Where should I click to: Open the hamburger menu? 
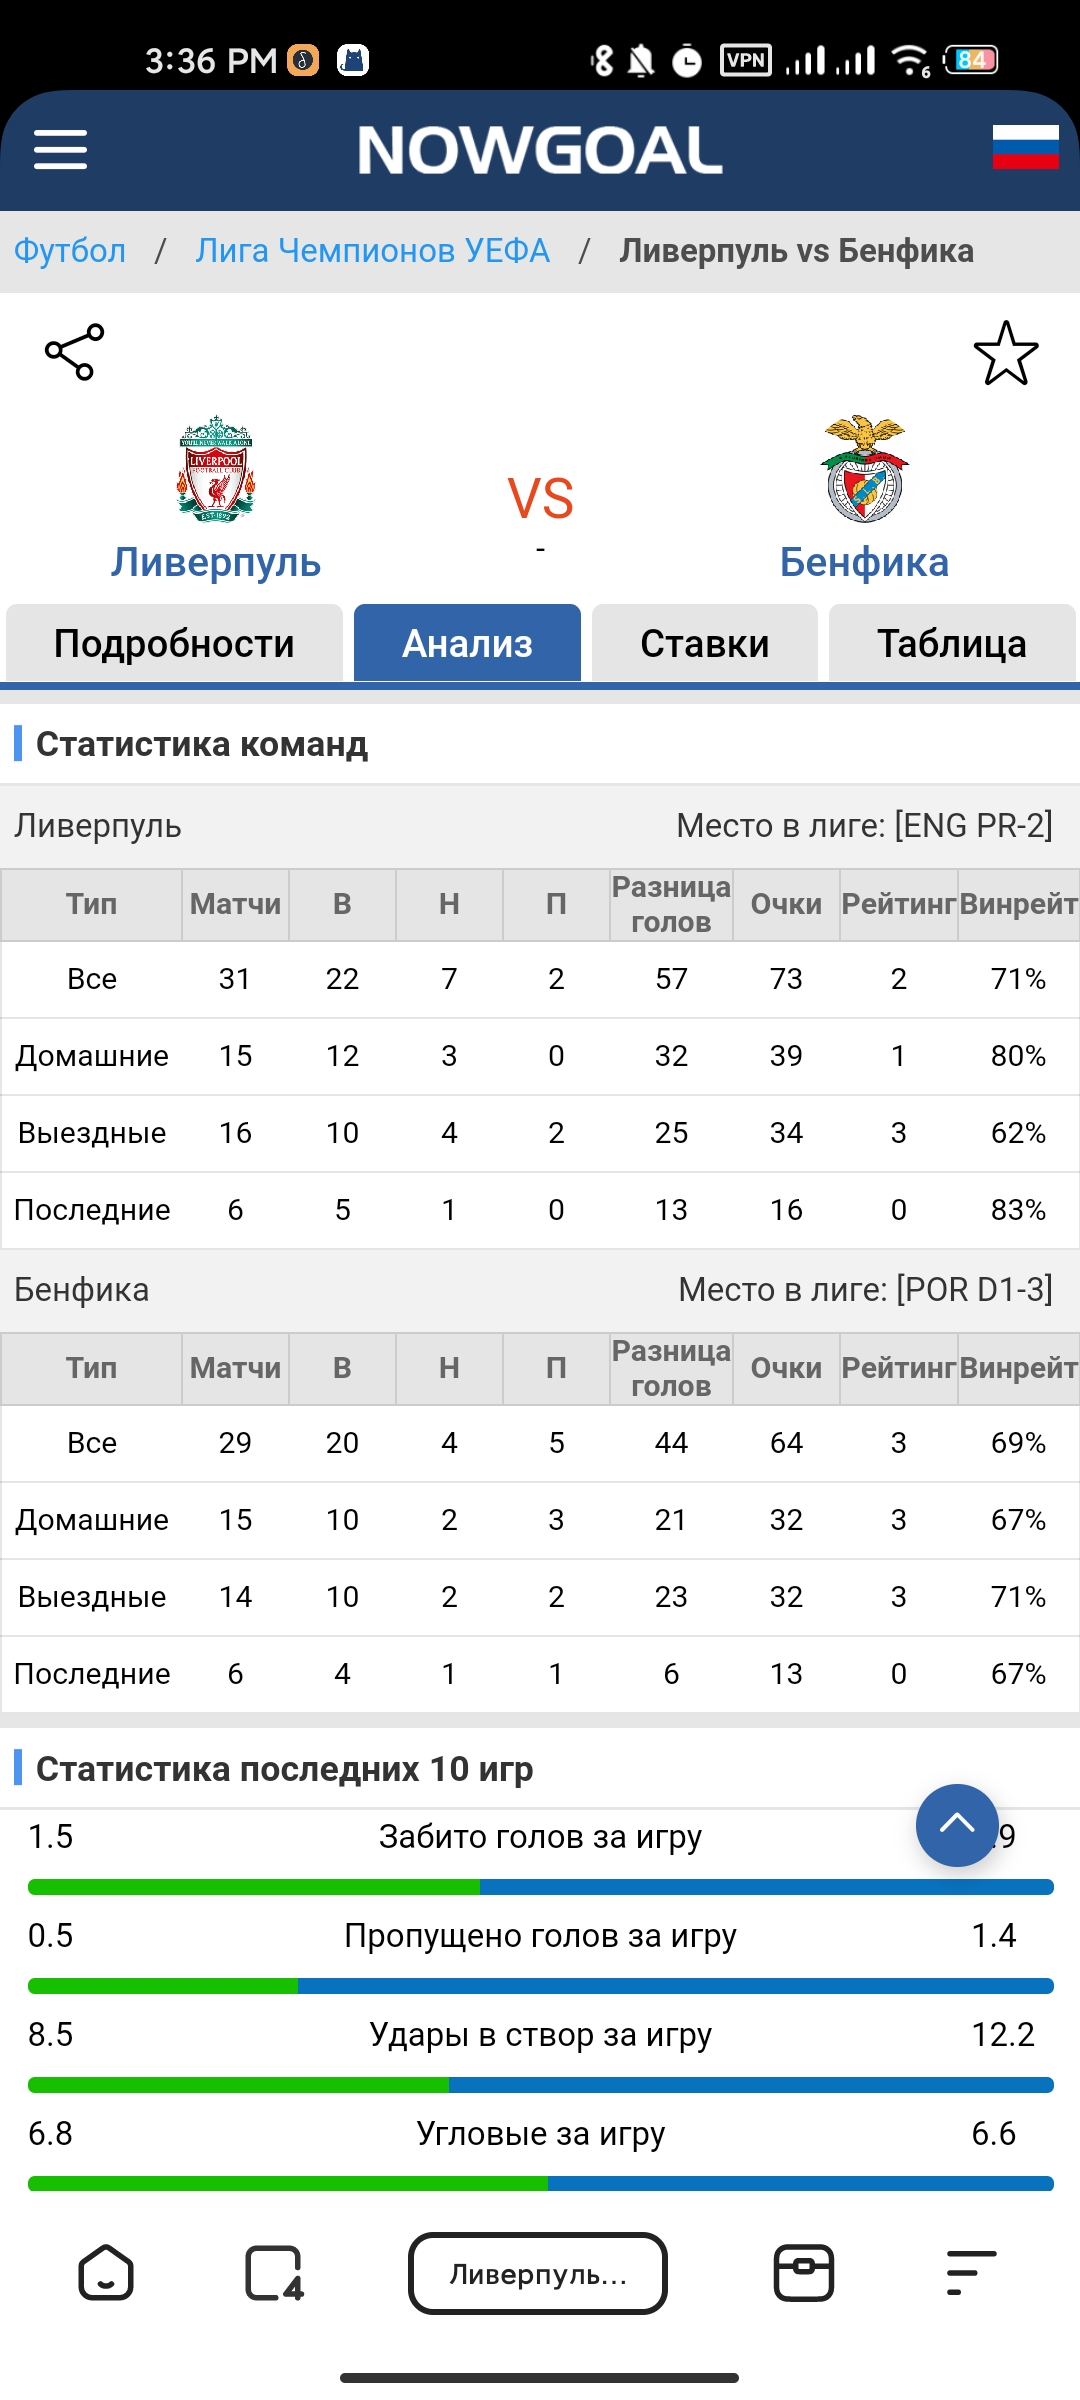point(60,150)
